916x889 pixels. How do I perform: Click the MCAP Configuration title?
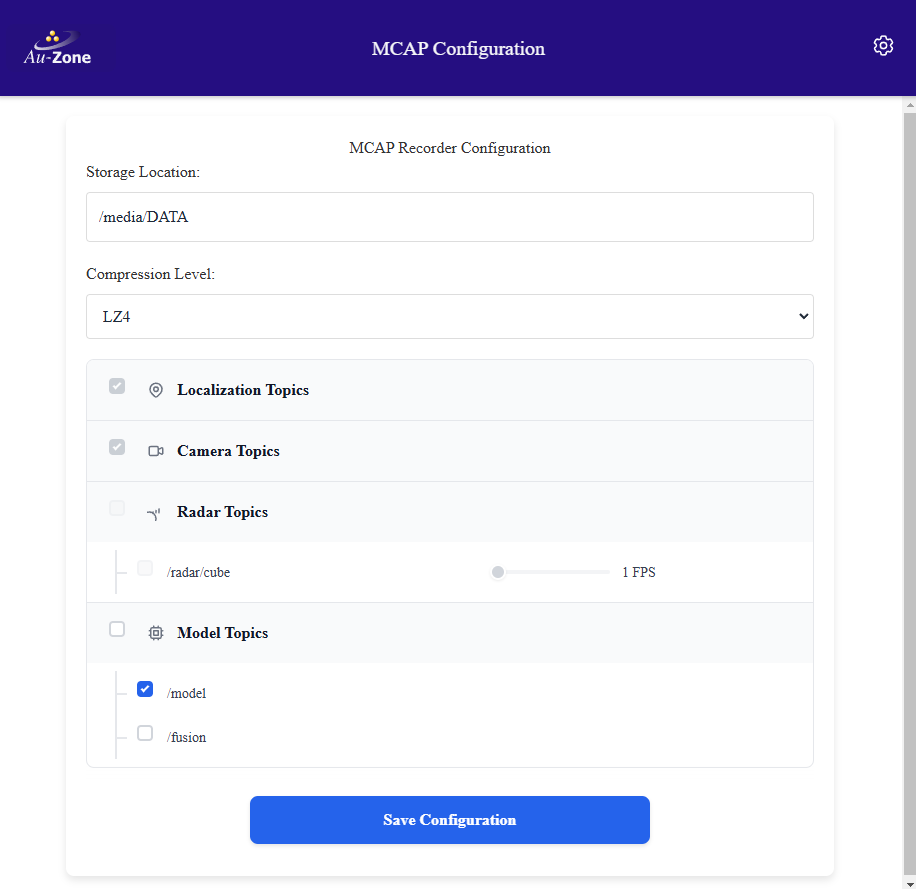point(457,48)
